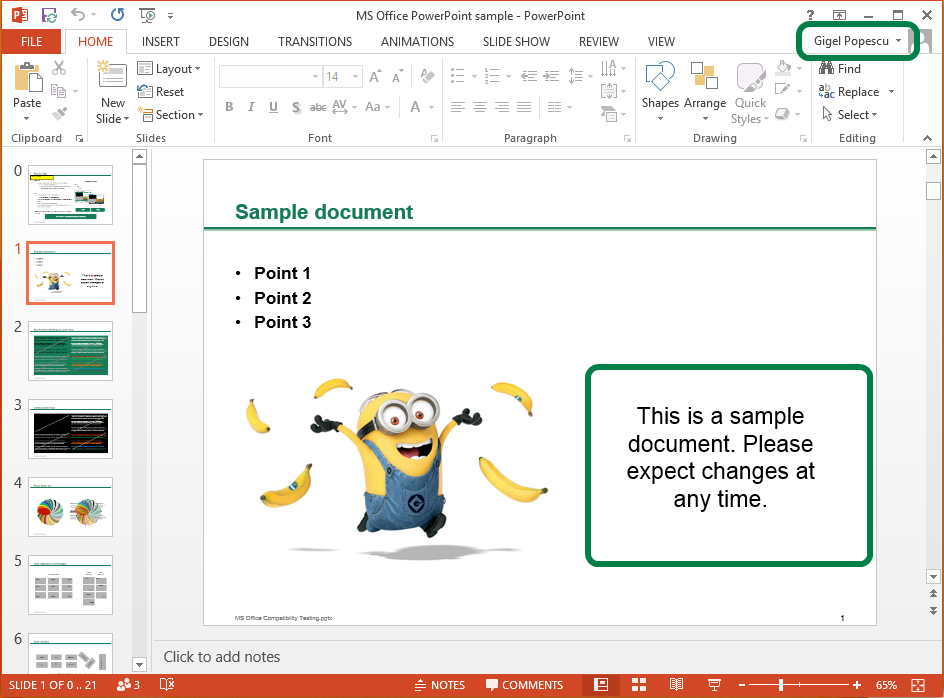Open the Layout dropdown
Screen dimensions: 944x698
(x=169, y=69)
